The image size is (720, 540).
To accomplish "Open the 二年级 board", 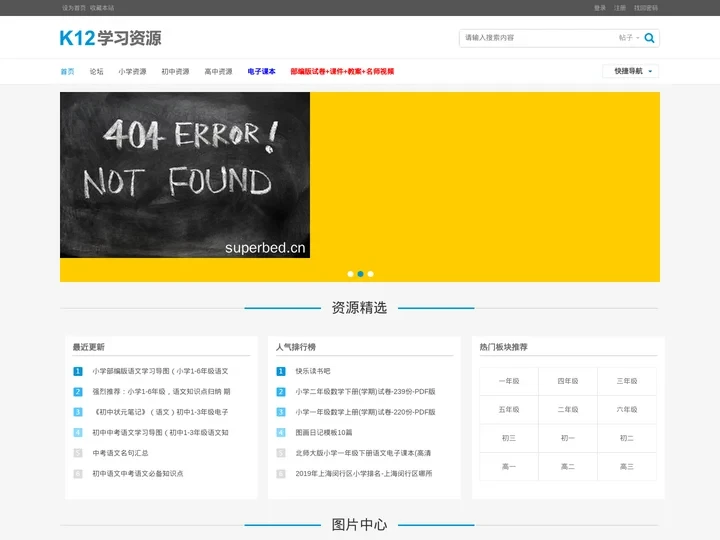I will point(568,410).
